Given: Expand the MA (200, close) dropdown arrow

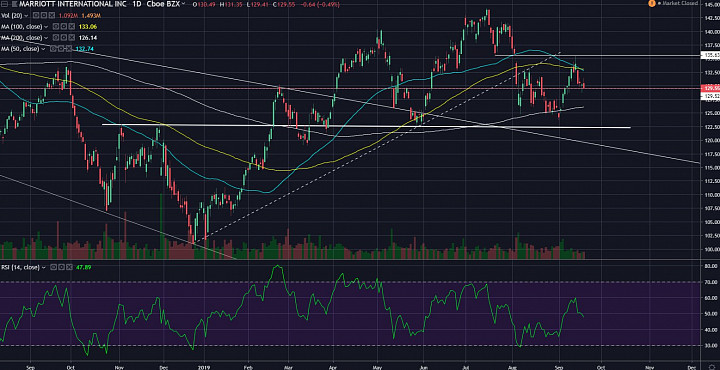Looking at the screenshot, I should [46, 38].
